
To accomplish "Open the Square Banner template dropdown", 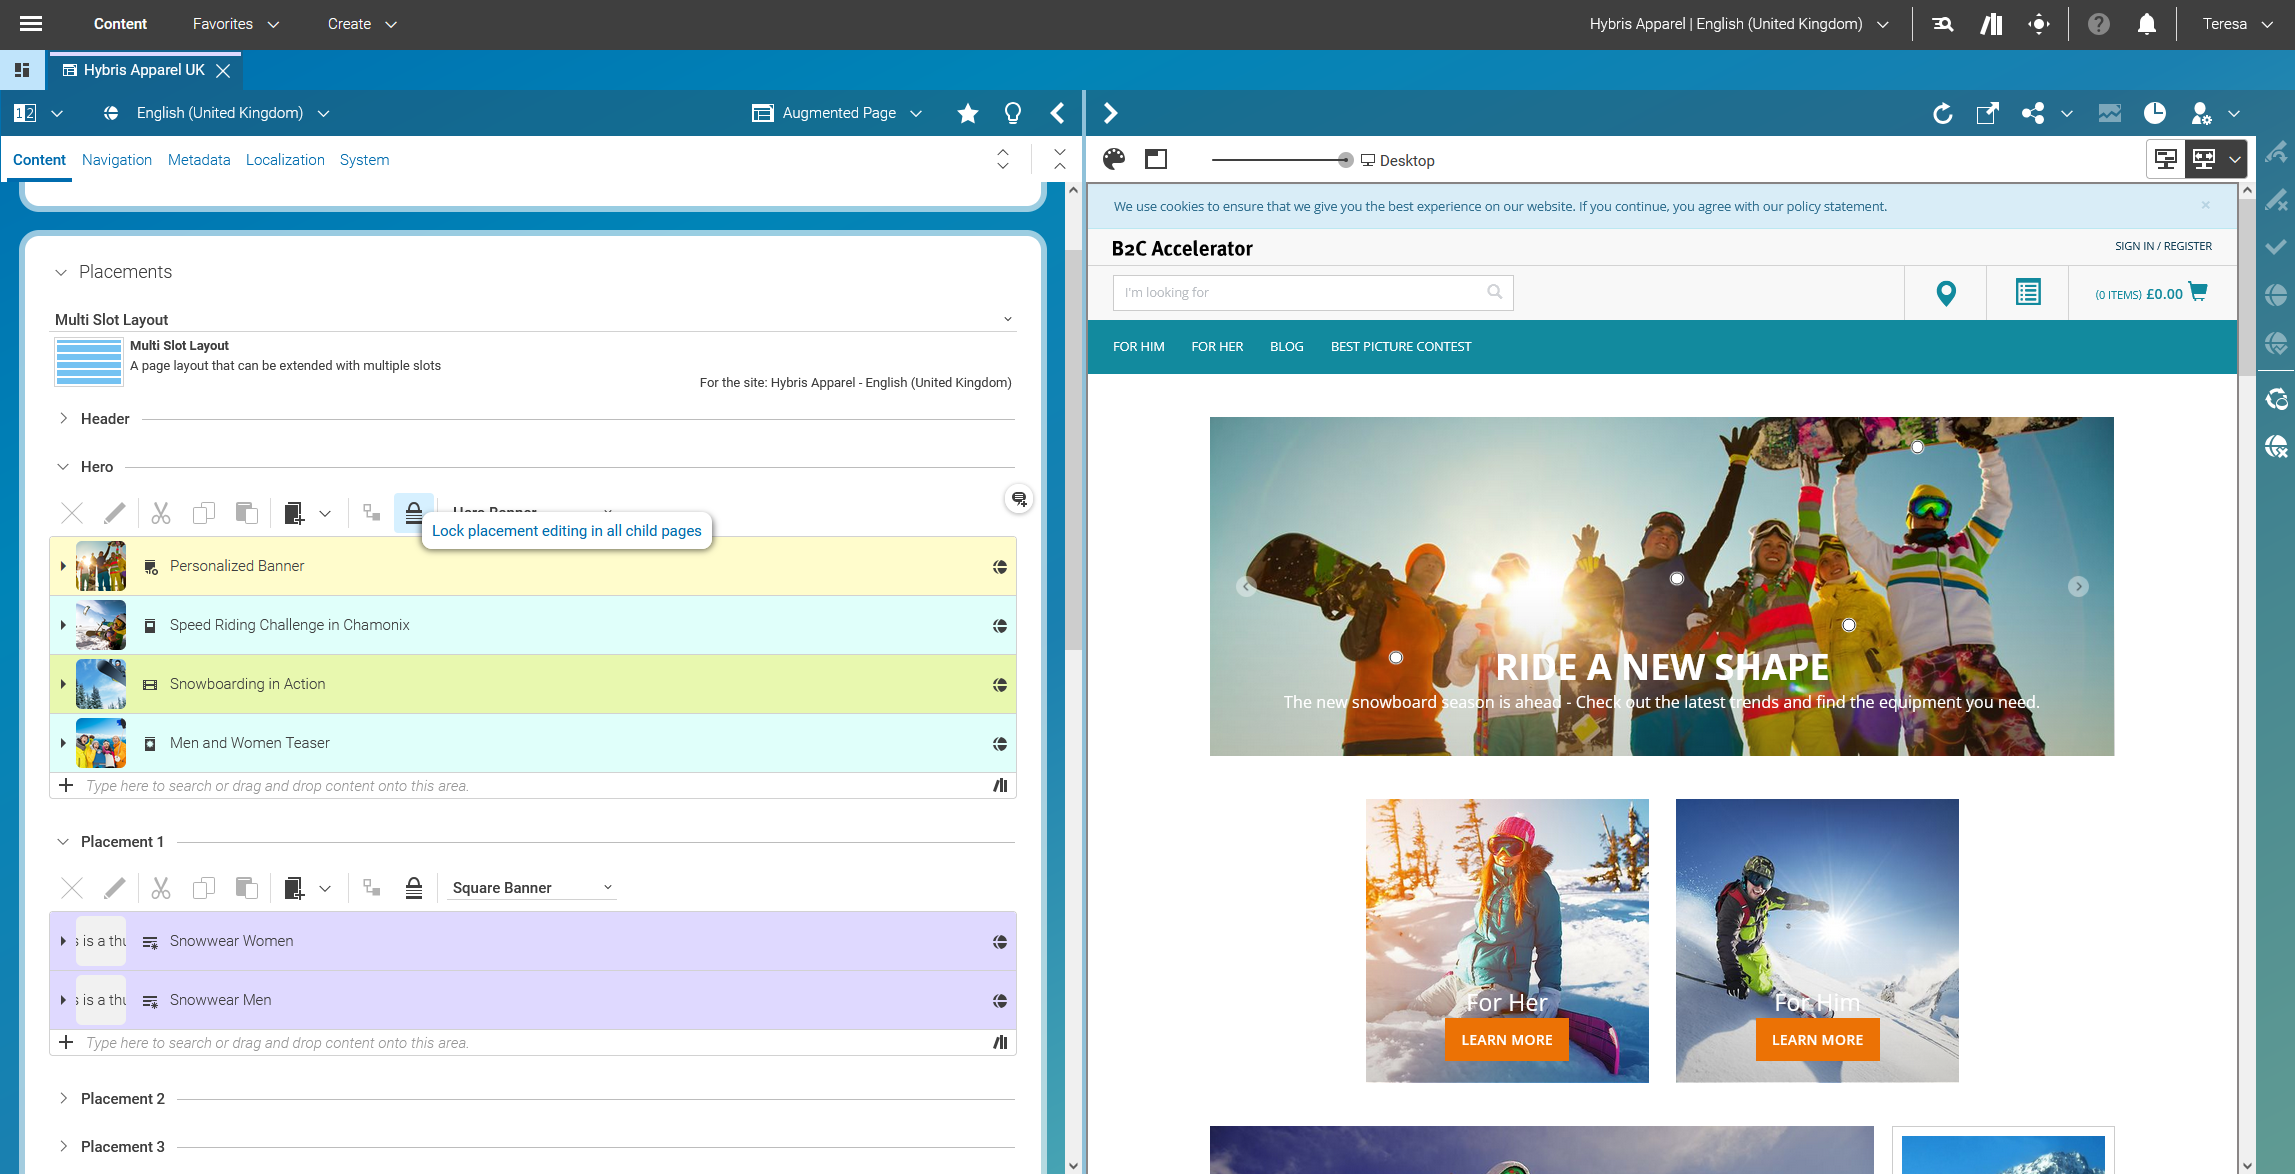I will (532, 887).
